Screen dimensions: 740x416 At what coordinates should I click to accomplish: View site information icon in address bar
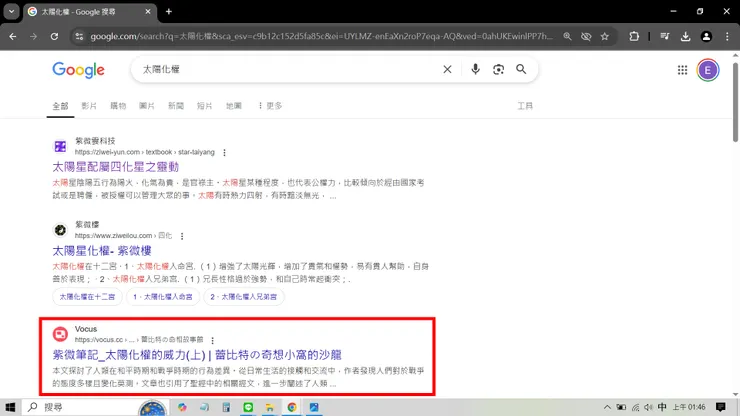[x=79, y=36]
